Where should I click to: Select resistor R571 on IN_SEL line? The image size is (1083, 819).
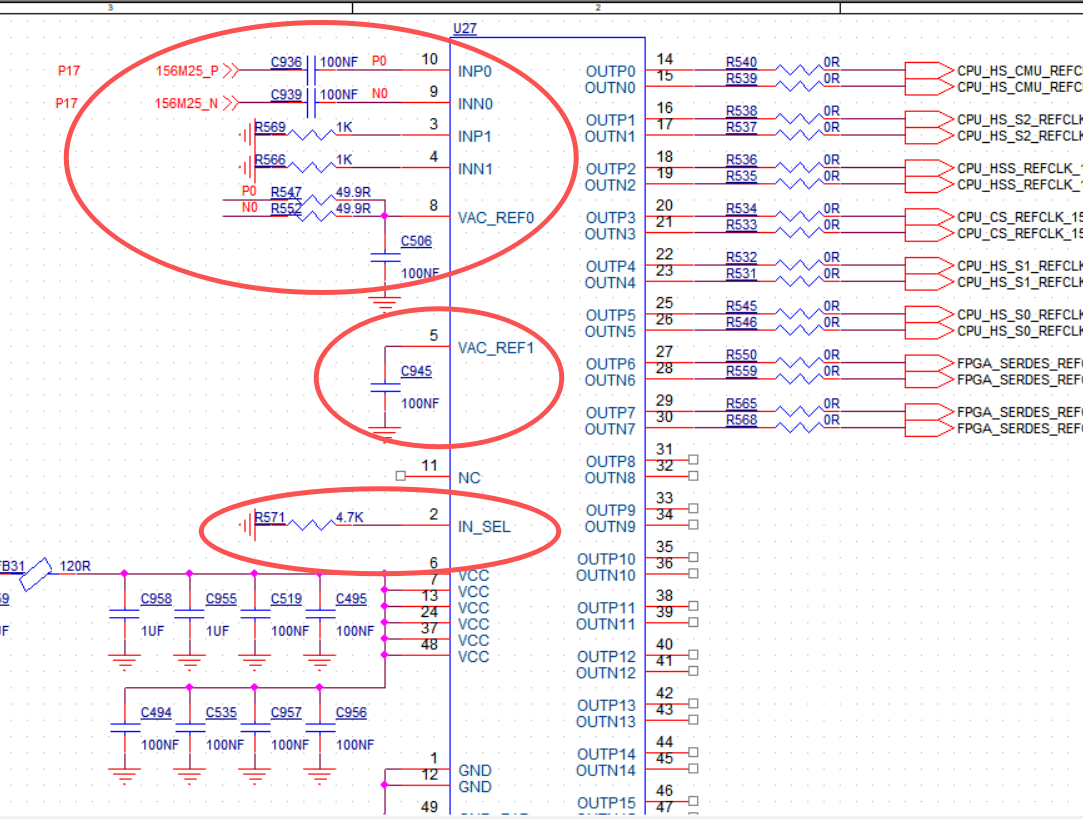312,525
